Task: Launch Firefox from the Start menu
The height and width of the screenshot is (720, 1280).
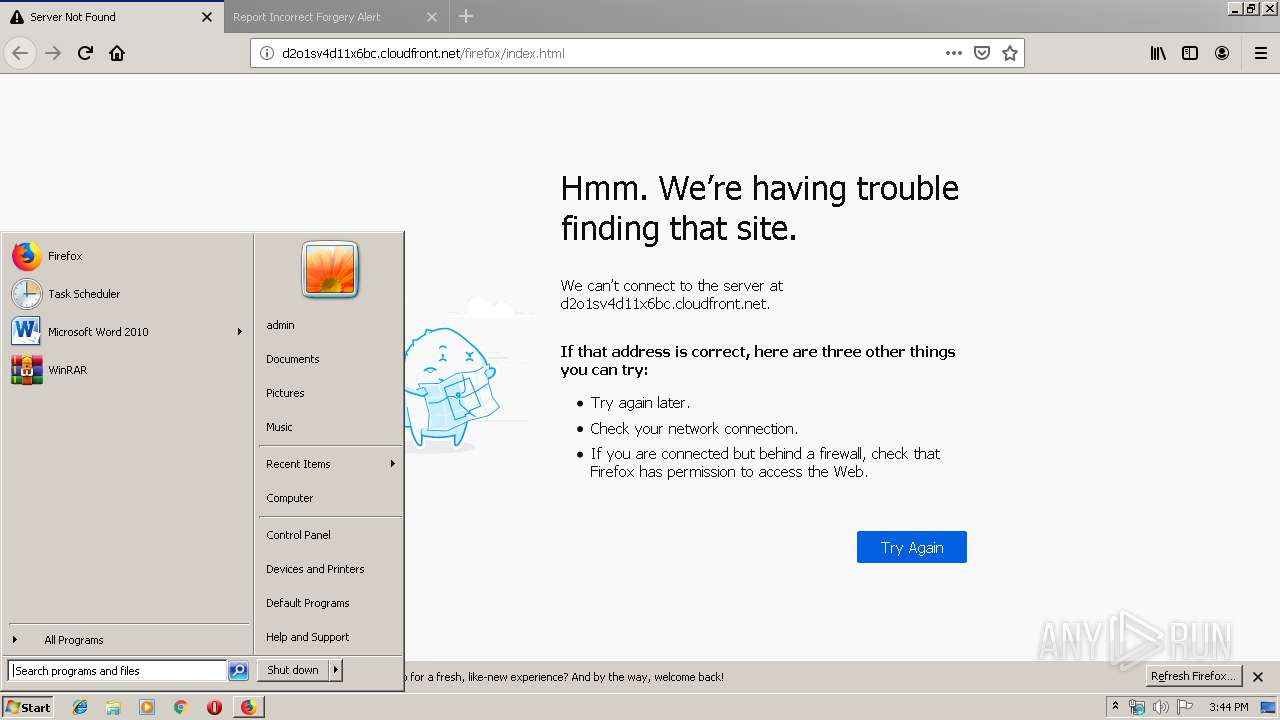Action: 127,256
